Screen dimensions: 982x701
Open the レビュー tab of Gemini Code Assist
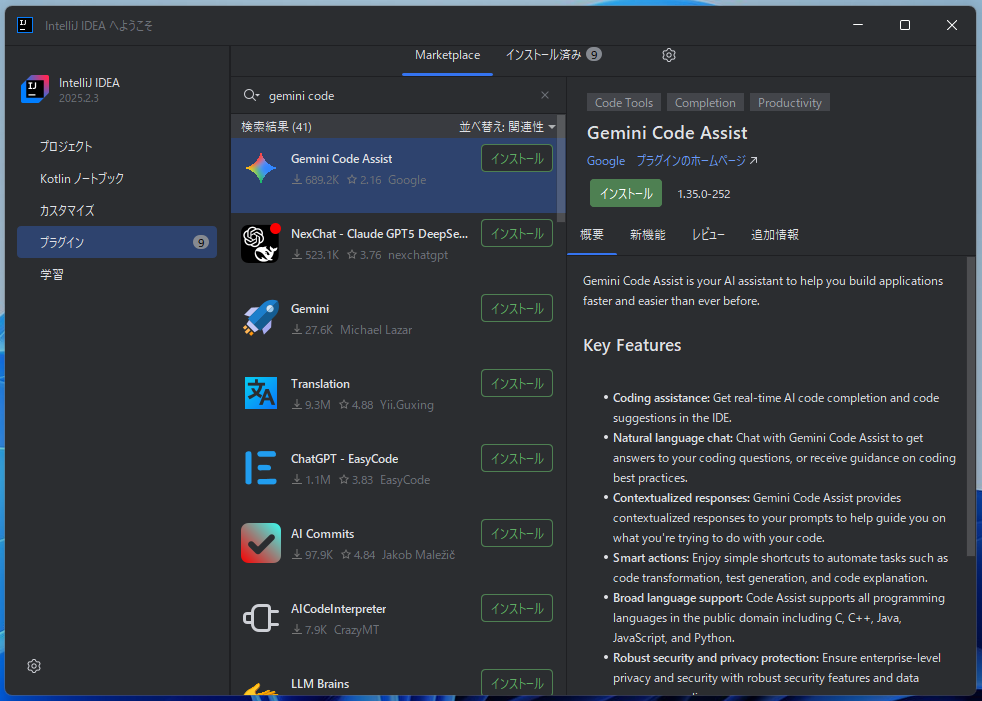click(708, 235)
